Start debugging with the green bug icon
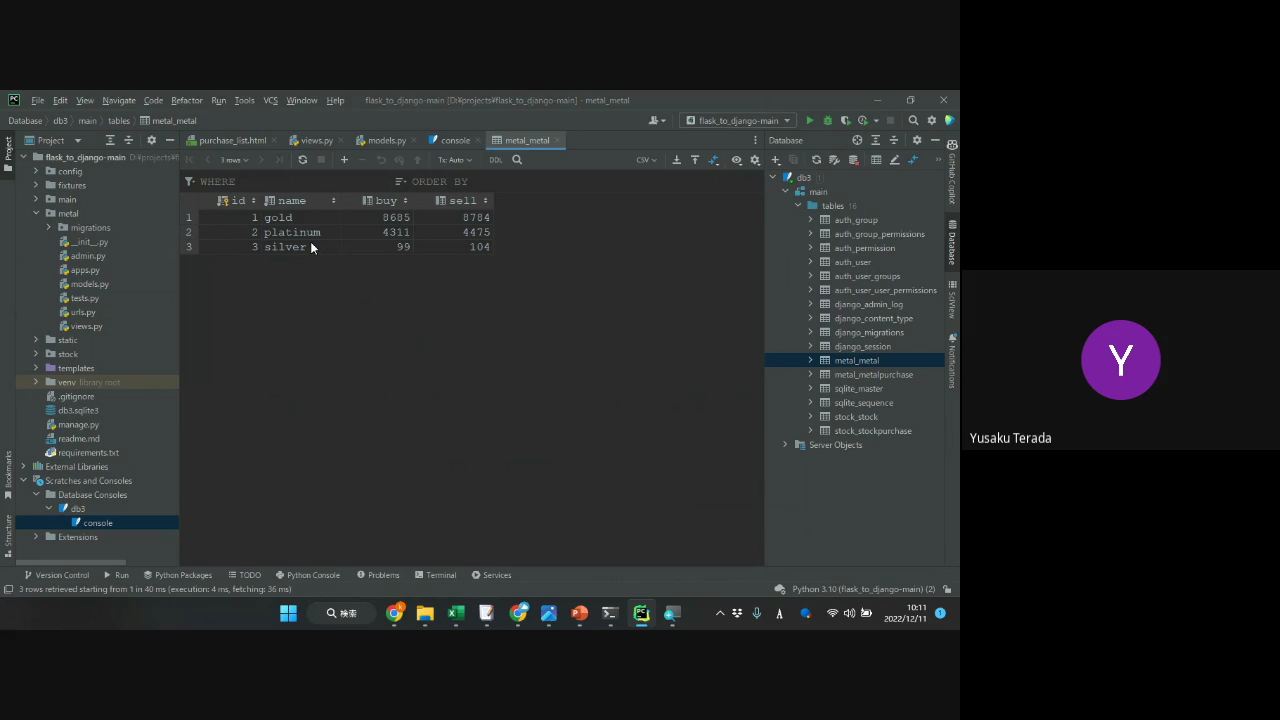The width and height of the screenshot is (1280, 720). pyautogui.click(x=827, y=121)
